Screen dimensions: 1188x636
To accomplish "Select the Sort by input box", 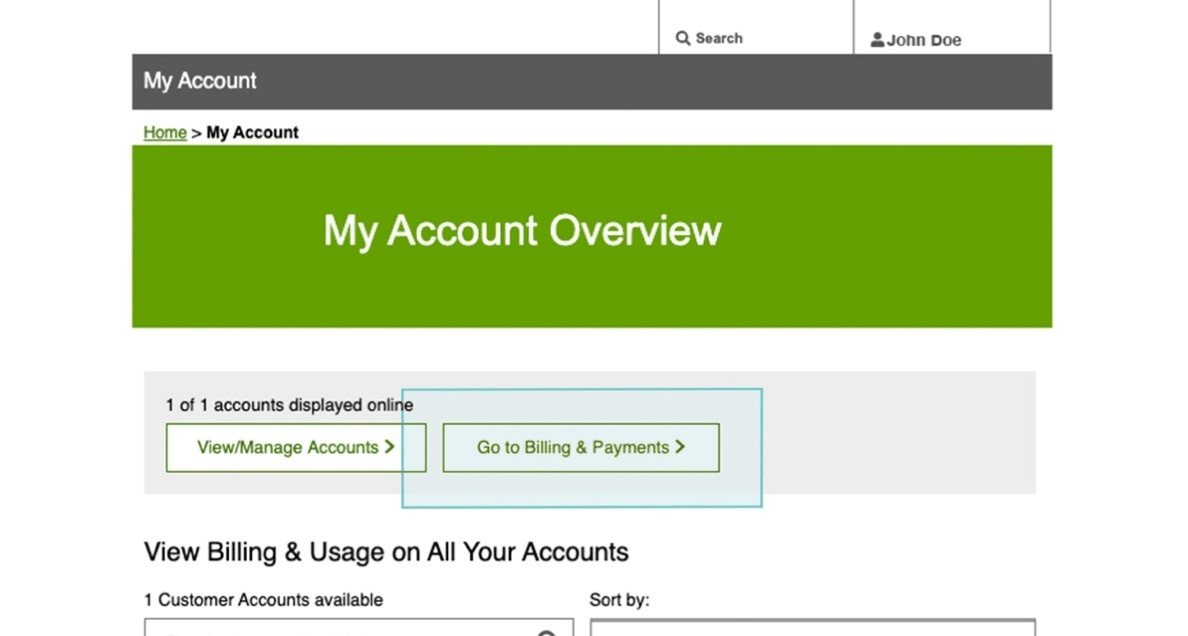I will [812, 632].
